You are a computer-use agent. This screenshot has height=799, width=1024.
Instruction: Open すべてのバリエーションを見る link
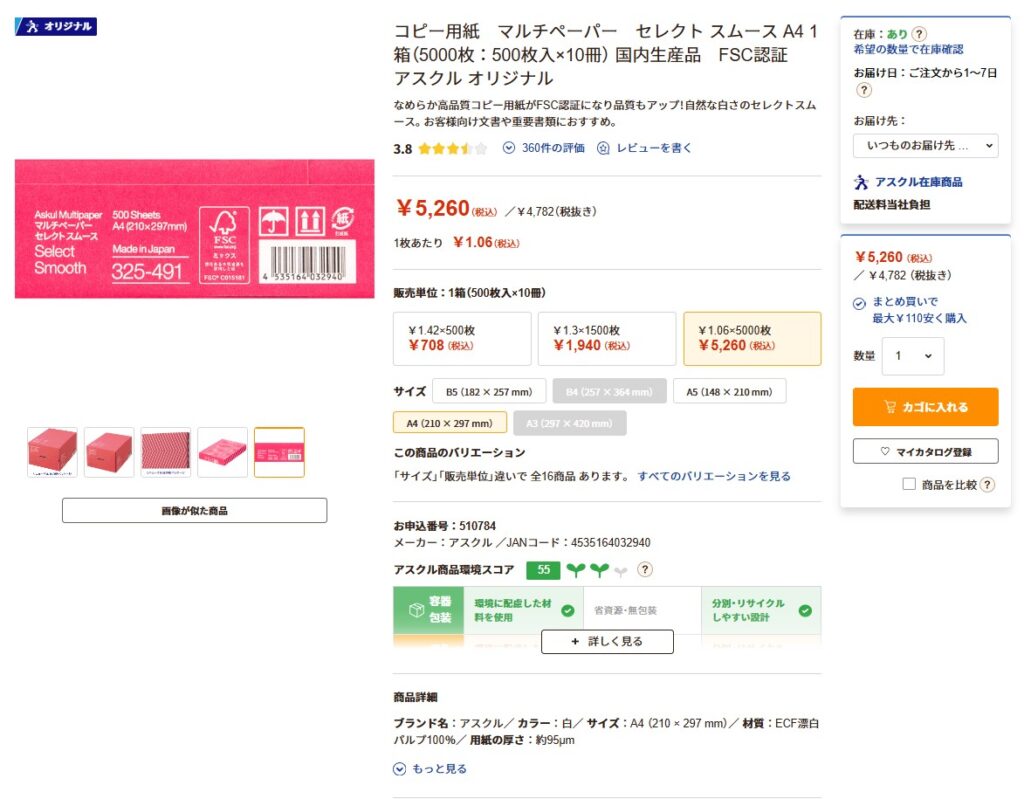[714, 476]
